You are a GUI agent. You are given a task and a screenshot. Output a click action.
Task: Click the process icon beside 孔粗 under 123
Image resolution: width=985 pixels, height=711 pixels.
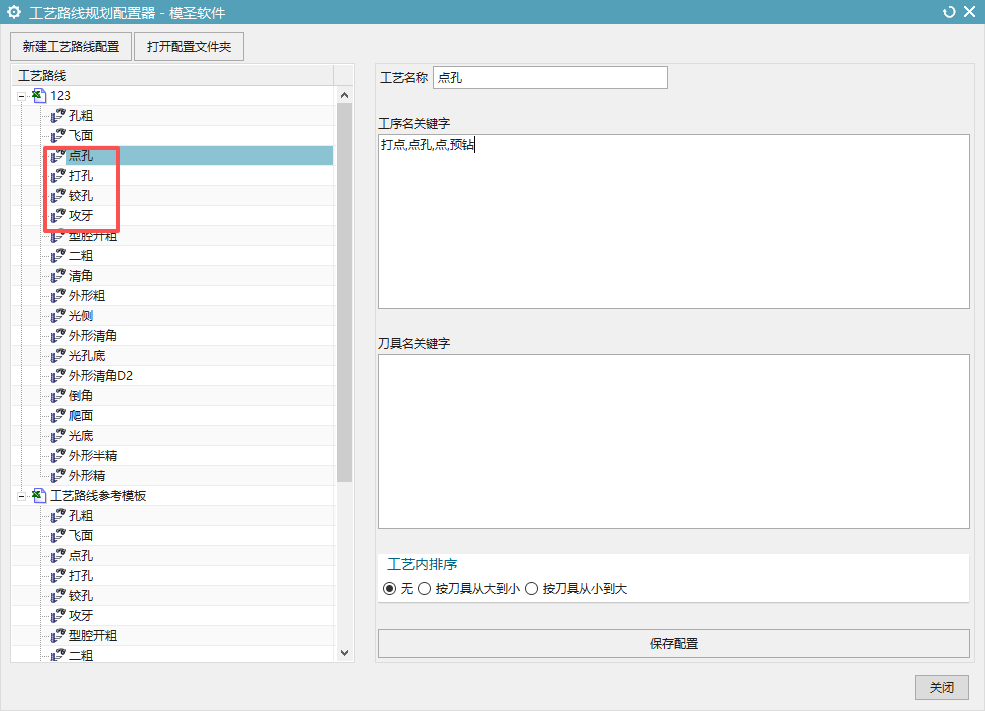[58, 116]
